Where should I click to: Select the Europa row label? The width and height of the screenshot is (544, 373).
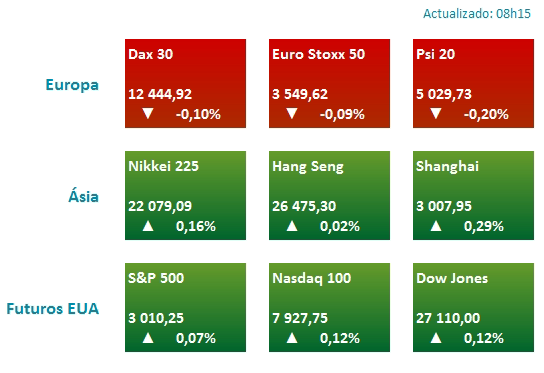pos(72,85)
